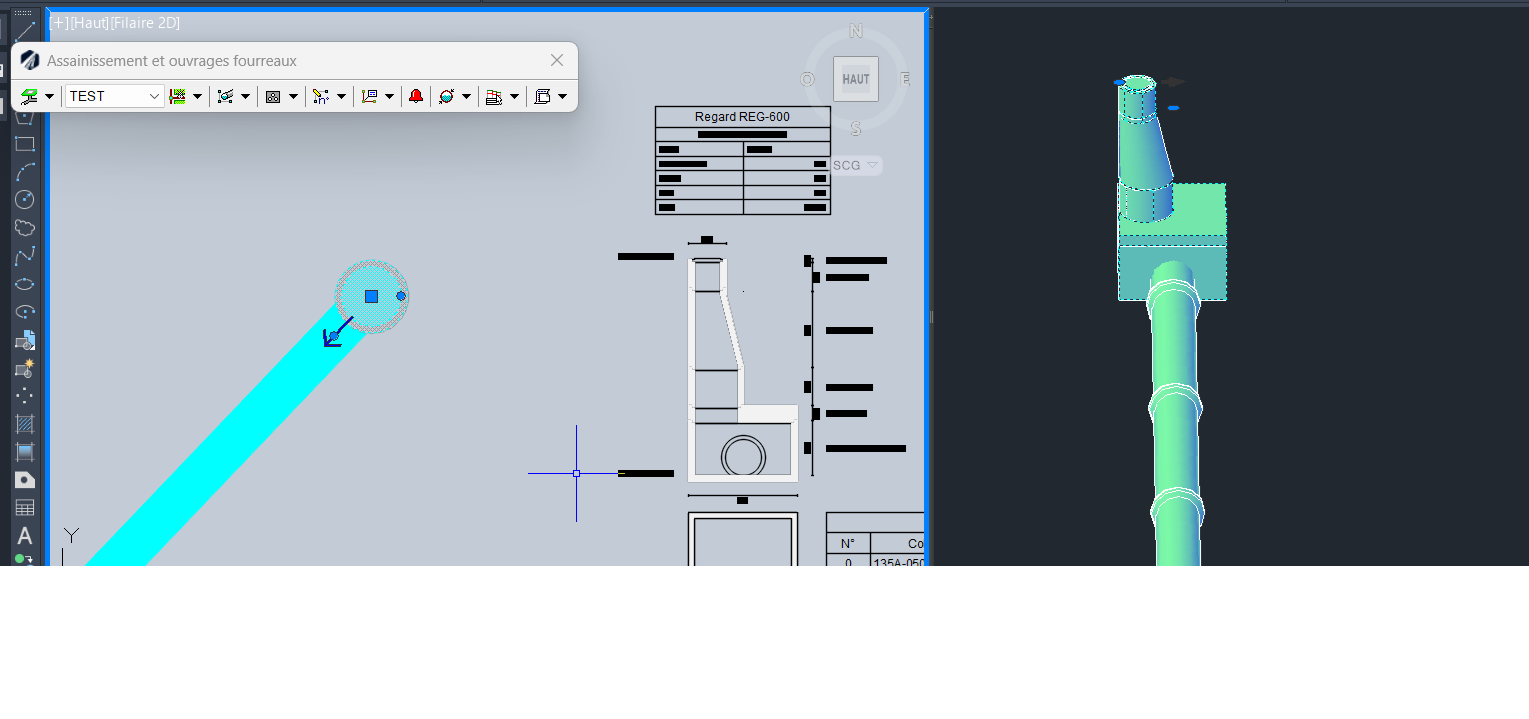Select the Multiline Text tool
This screenshot has height=719, width=1529.
point(25,536)
